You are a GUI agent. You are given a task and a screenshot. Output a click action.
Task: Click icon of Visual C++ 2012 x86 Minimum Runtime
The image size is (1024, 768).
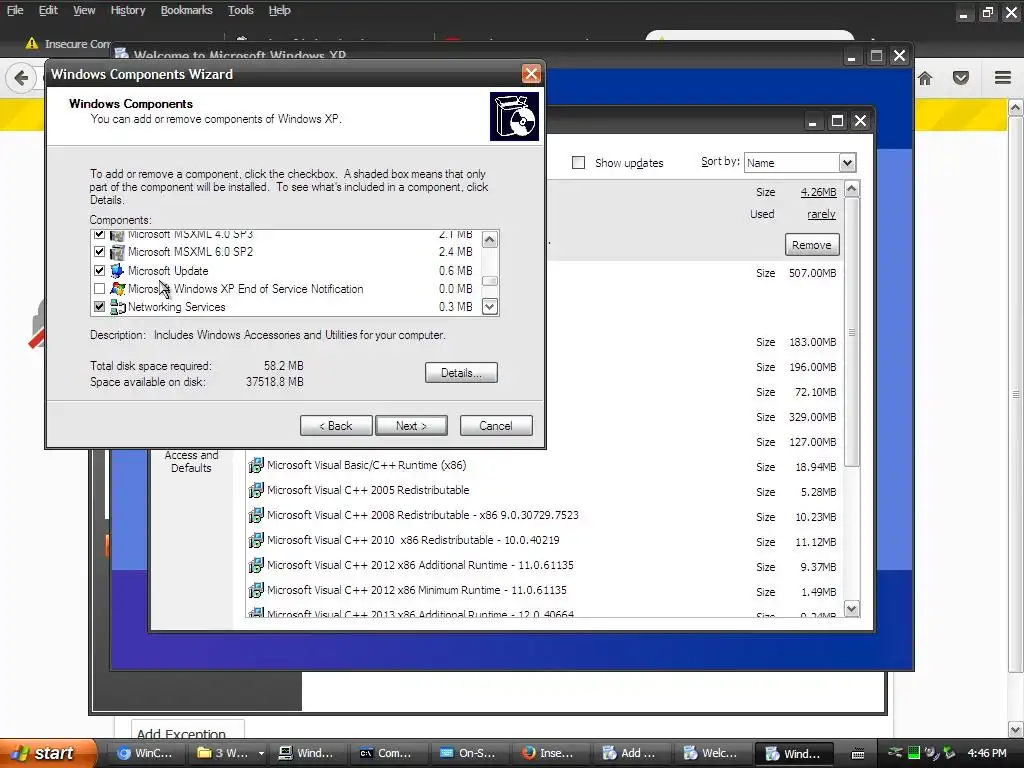click(x=256, y=590)
